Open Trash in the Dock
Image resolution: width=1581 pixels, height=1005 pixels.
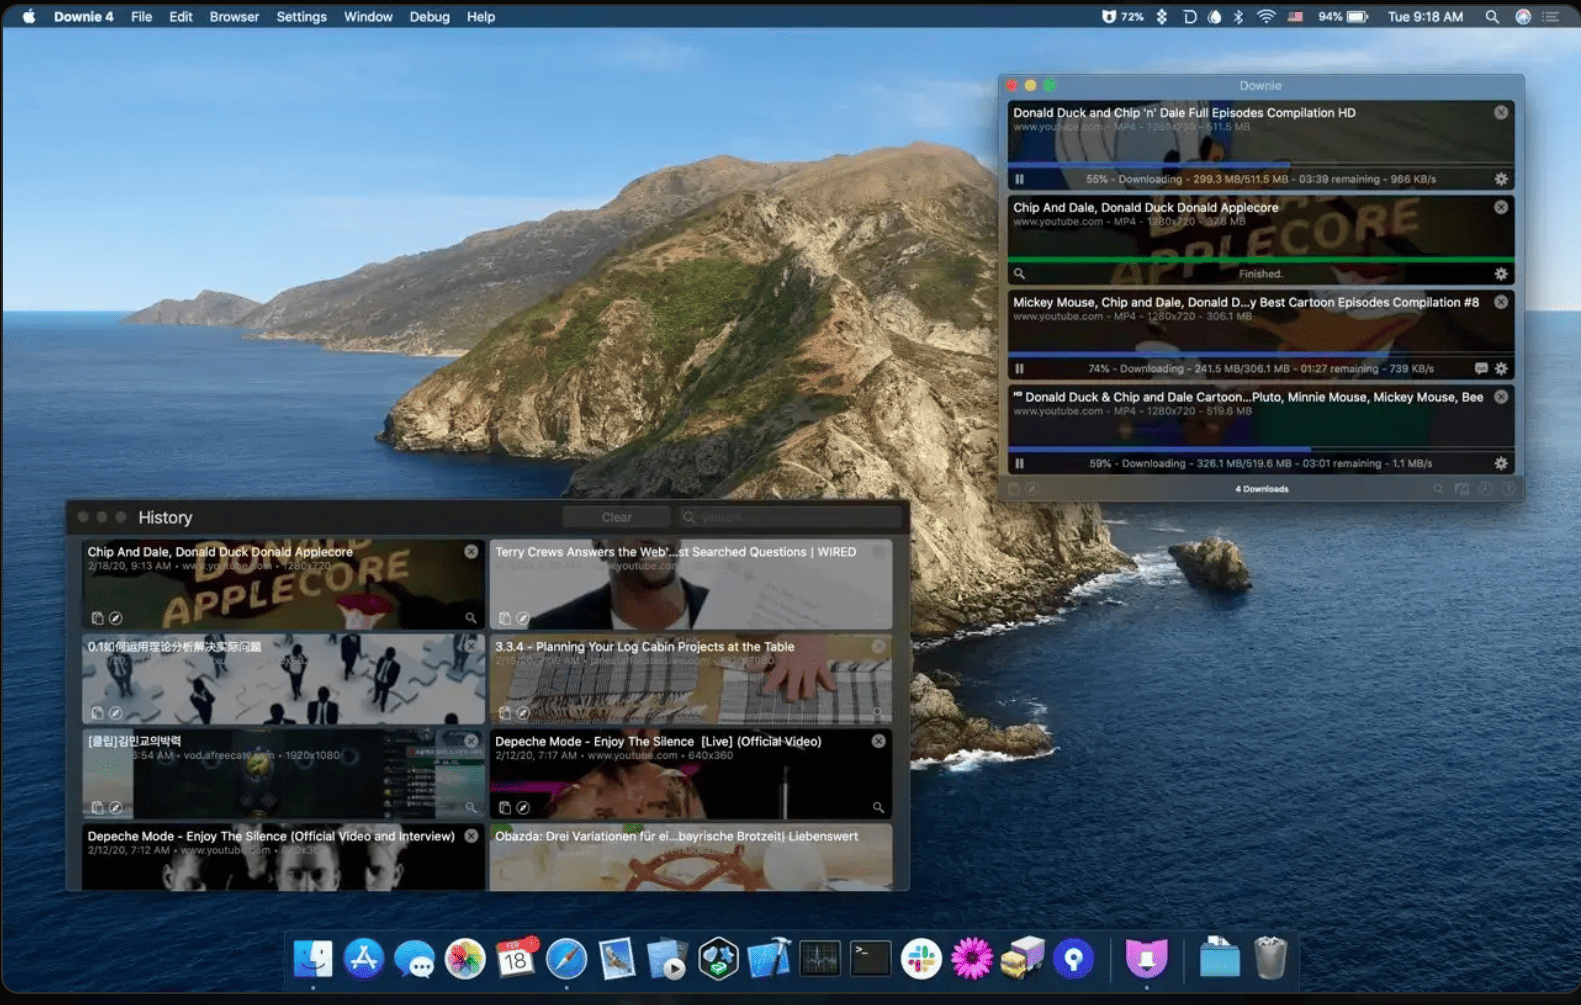click(x=1270, y=958)
